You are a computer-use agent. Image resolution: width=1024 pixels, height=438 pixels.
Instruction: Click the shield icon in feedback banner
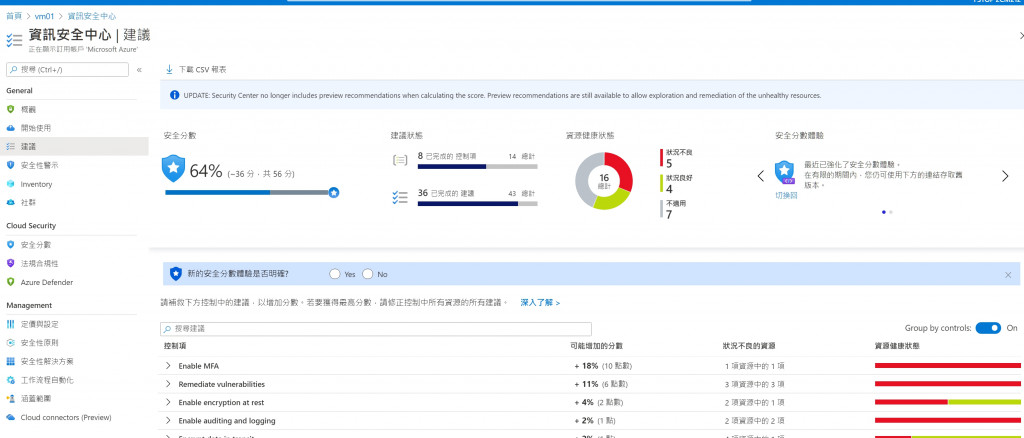(175, 274)
